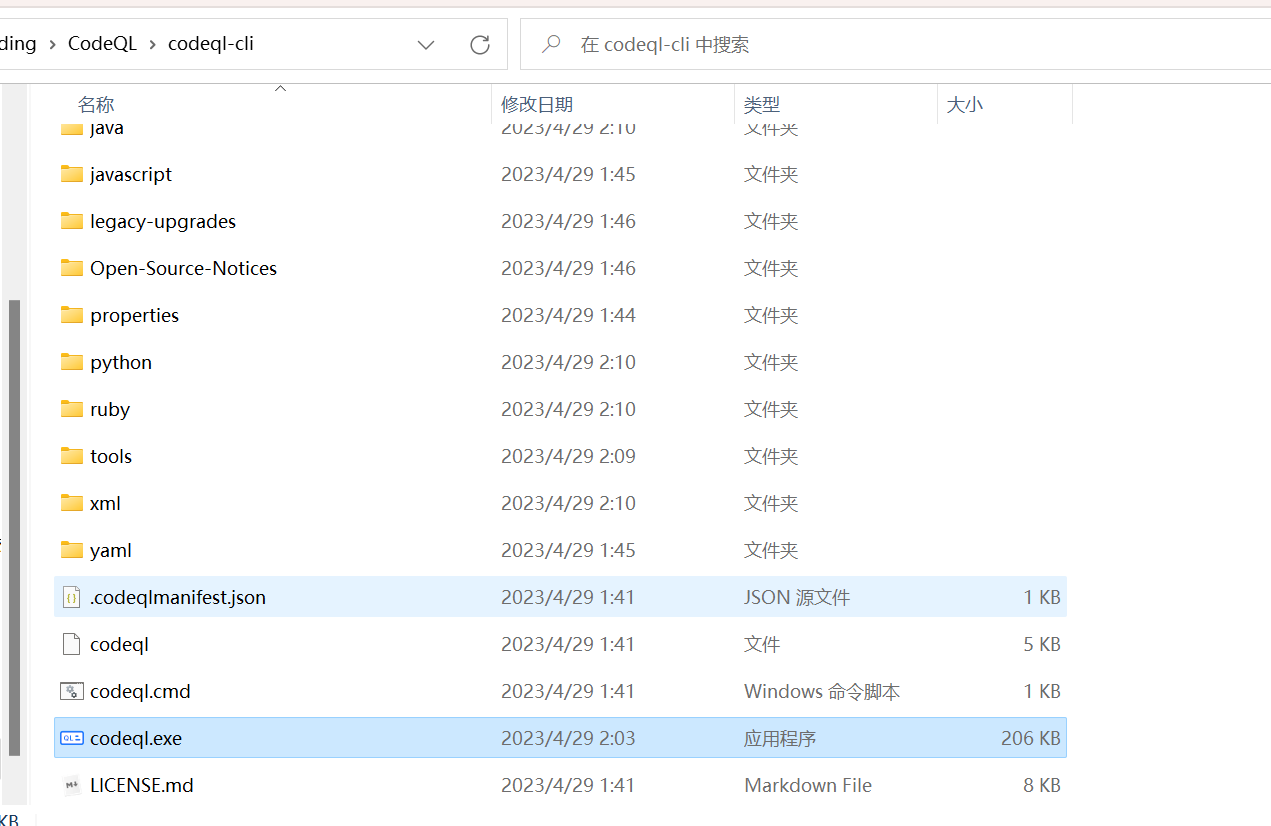Image resolution: width=1271 pixels, height=826 pixels.
Task: Click the Markdown File type text
Action: (808, 785)
